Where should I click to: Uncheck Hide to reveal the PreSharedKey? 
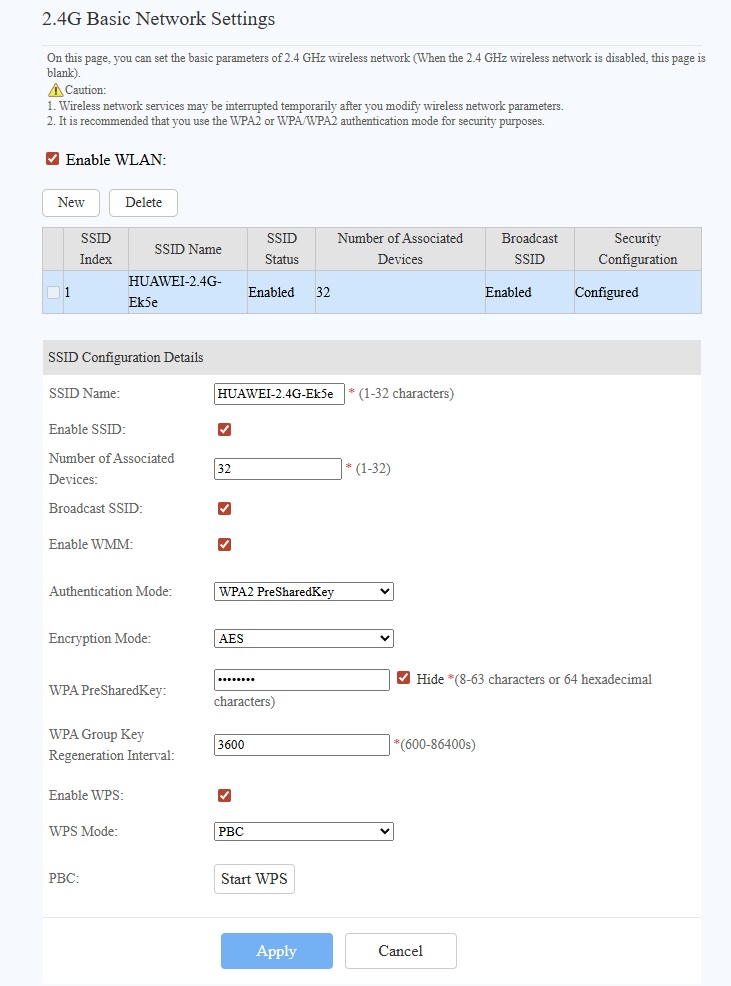coord(404,678)
